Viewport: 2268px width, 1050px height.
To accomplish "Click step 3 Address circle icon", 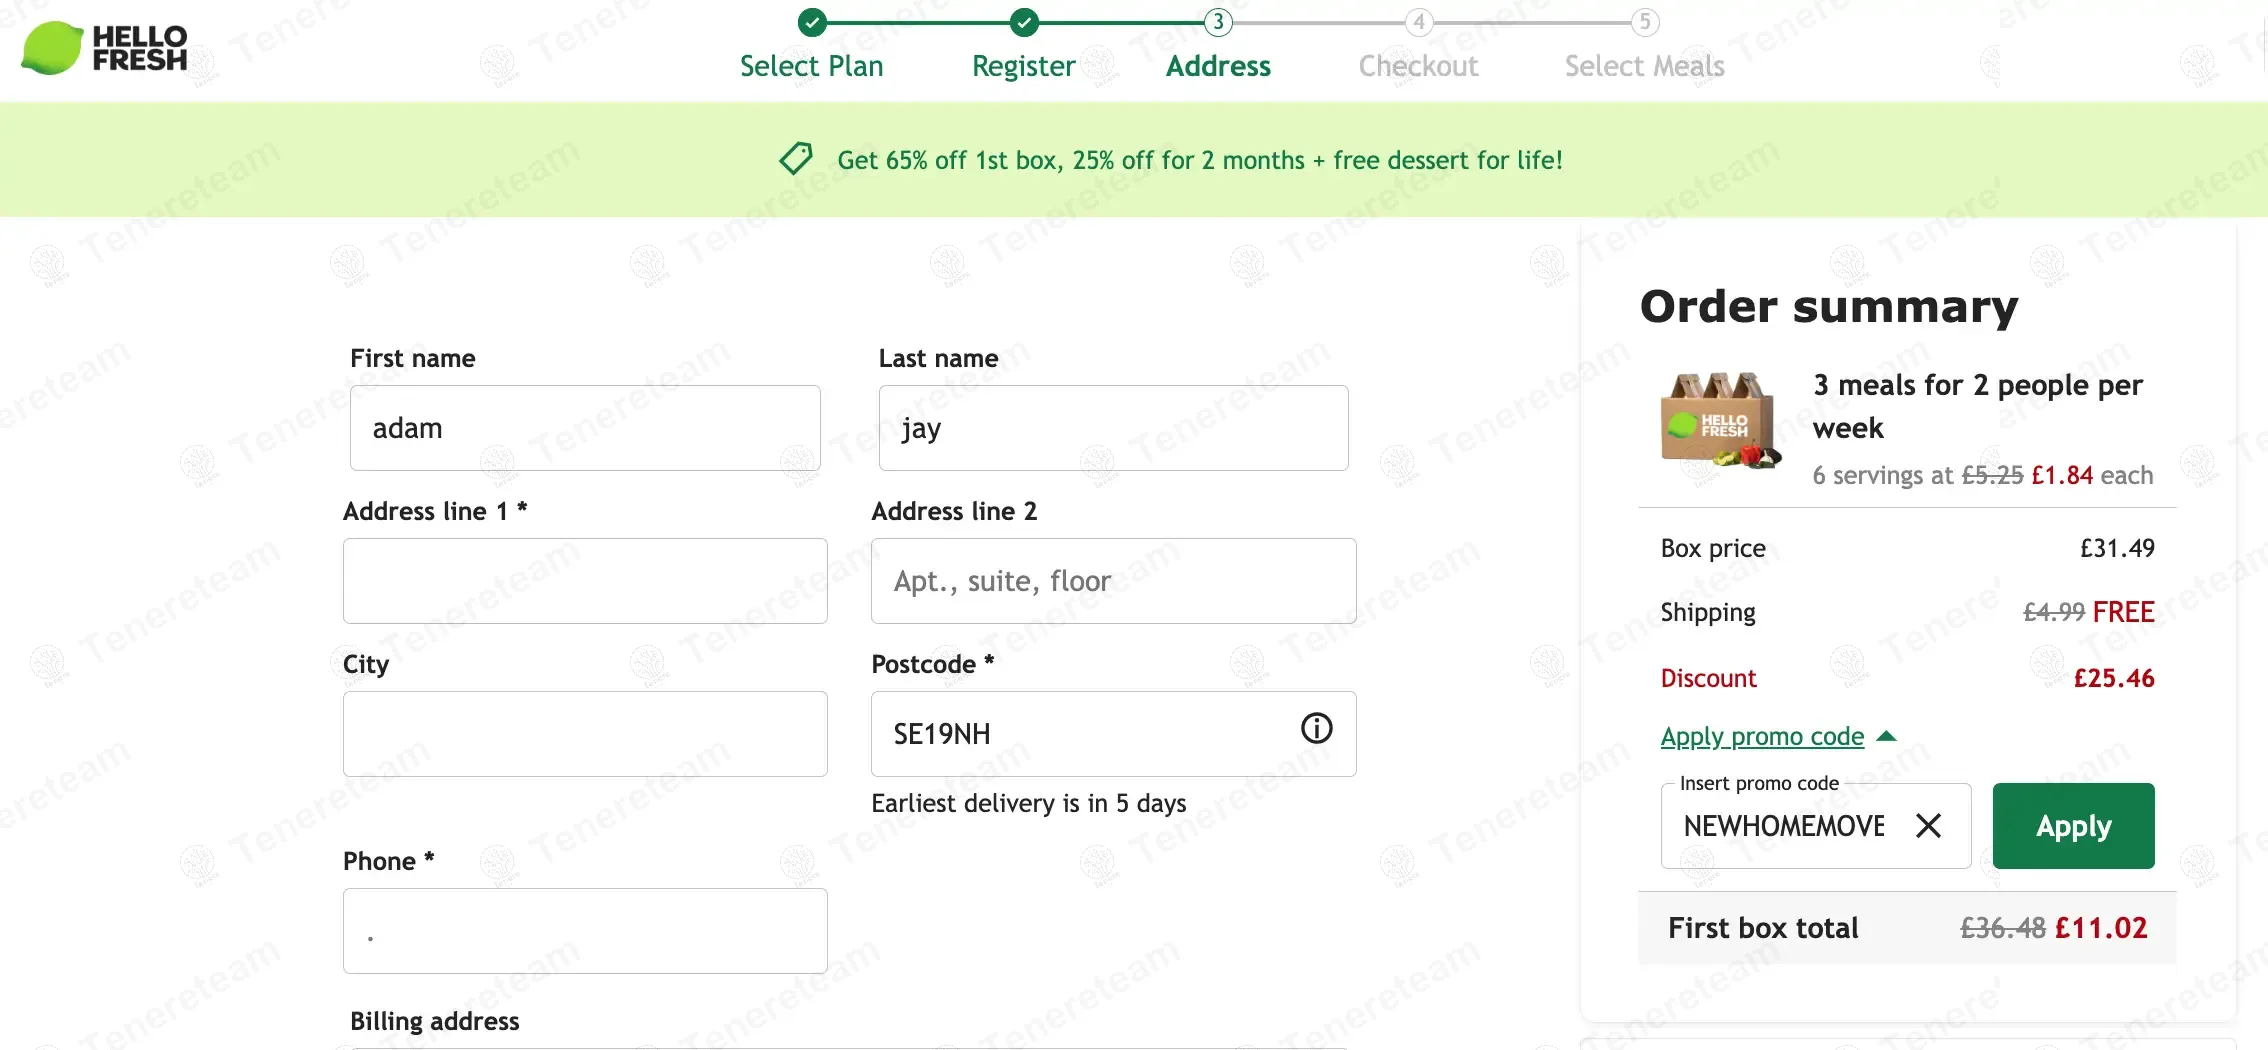I will [1218, 21].
